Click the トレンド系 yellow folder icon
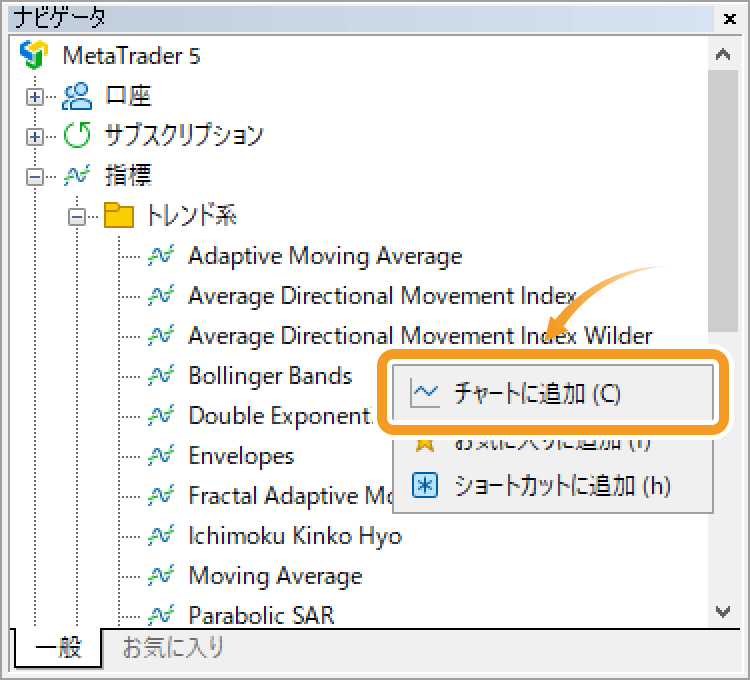 click(119, 215)
